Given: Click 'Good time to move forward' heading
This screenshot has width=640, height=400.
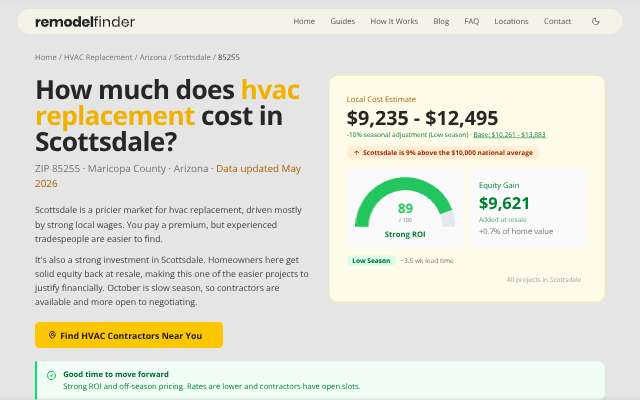Looking at the screenshot, I should (x=116, y=374).
